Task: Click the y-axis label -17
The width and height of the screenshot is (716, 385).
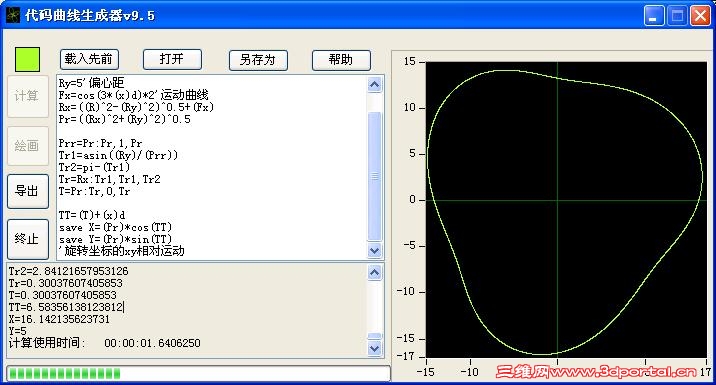Action: (x=405, y=356)
